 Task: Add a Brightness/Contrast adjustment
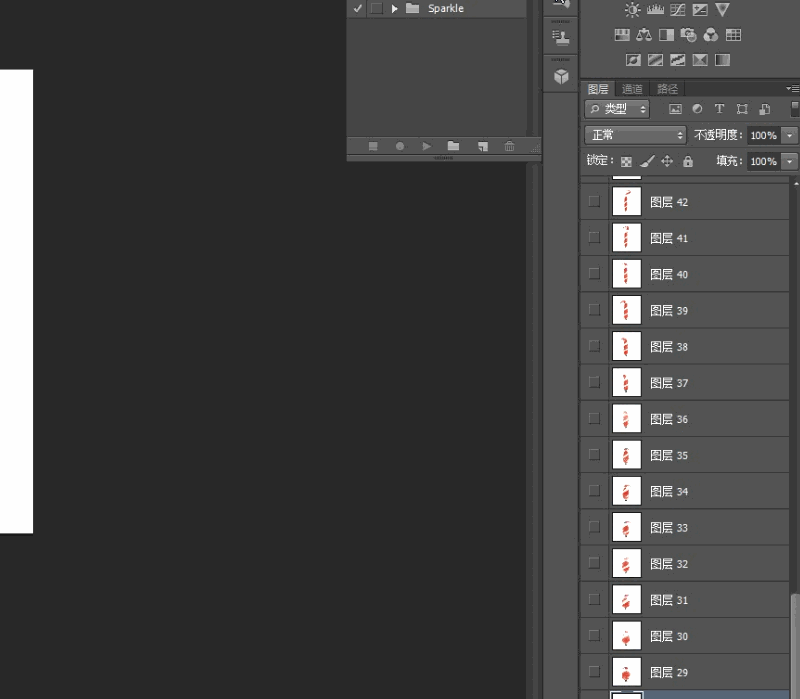click(632, 10)
